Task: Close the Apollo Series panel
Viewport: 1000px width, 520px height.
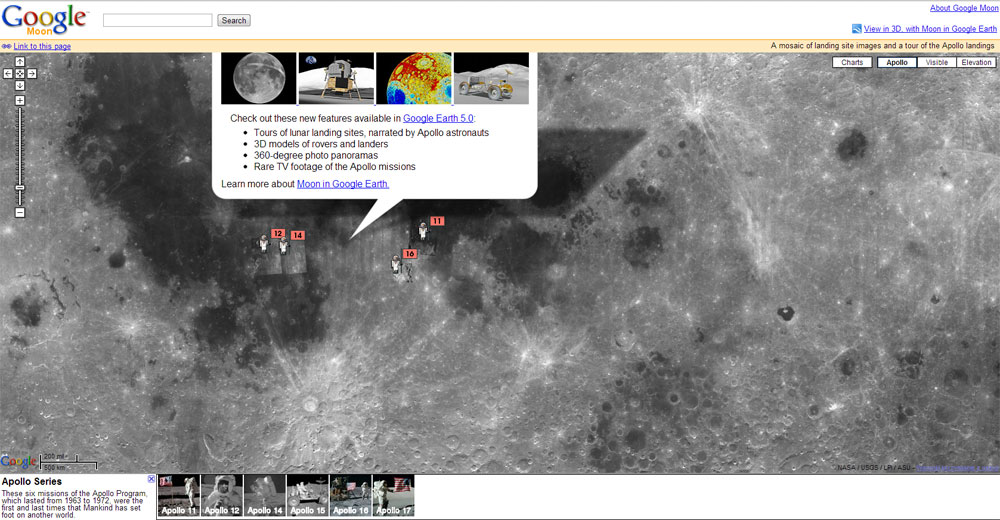Action: [x=151, y=479]
